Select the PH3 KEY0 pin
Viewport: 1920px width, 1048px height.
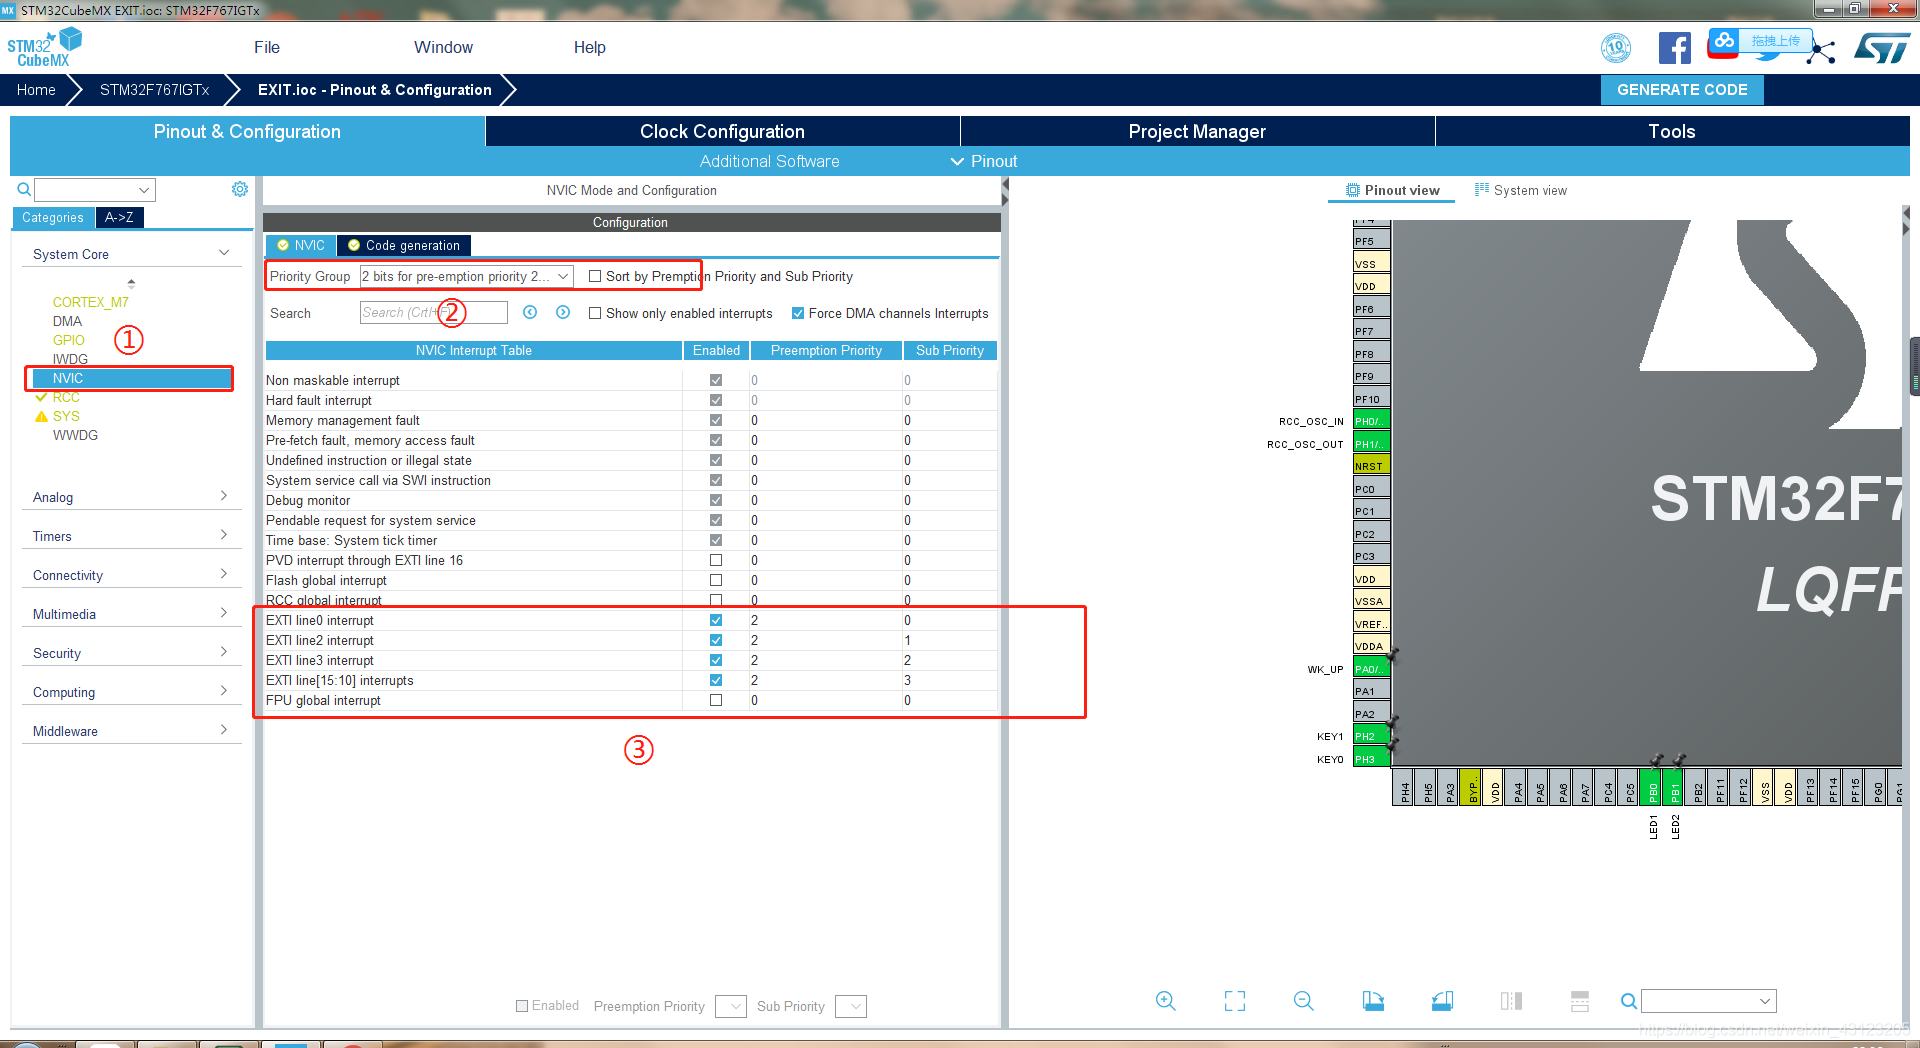click(x=1371, y=759)
